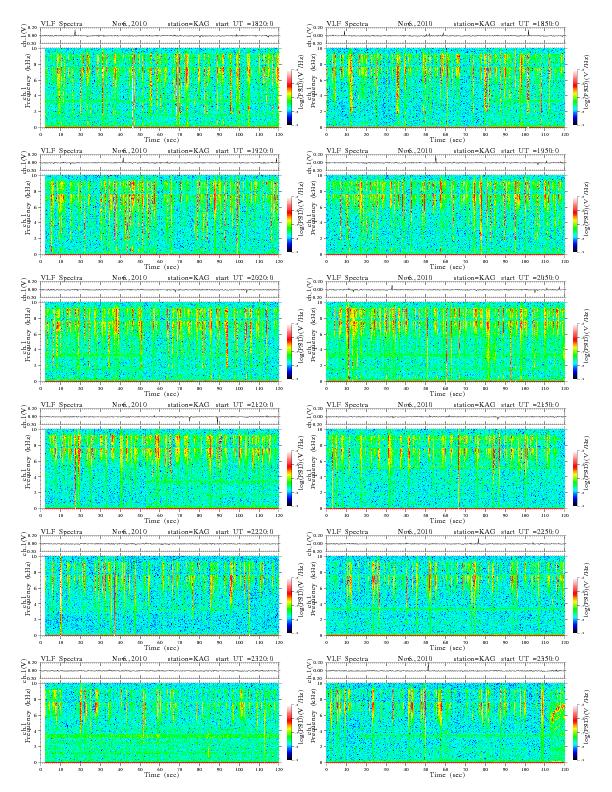Viewport: 612px width, 792px height.
Task: Select the spectrogram plot starting UT 1920
Action: 160,215
